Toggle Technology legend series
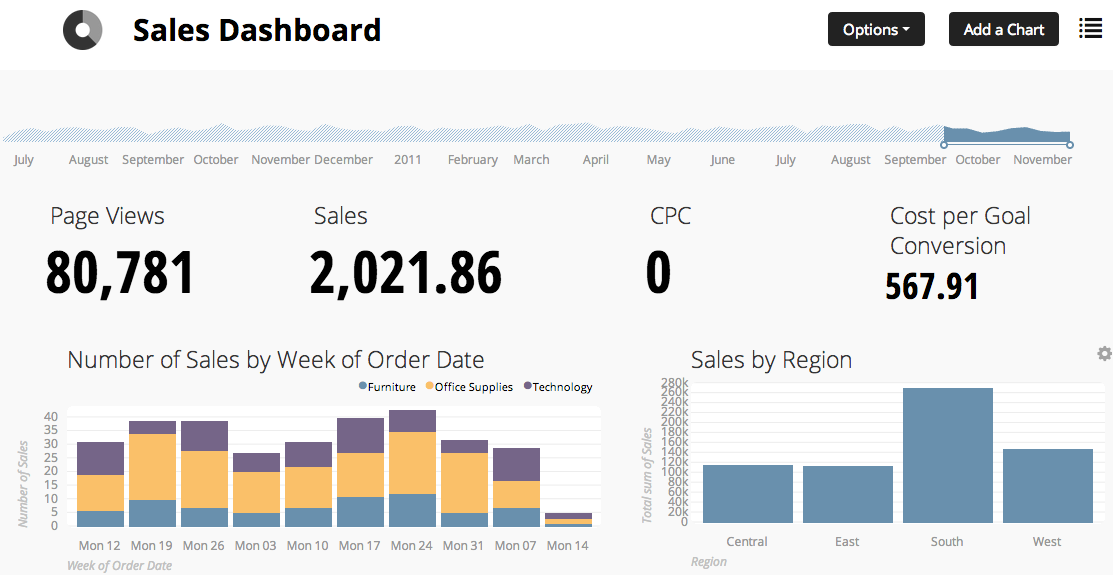This screenshot has height=575, width=1113. (557, 387)
